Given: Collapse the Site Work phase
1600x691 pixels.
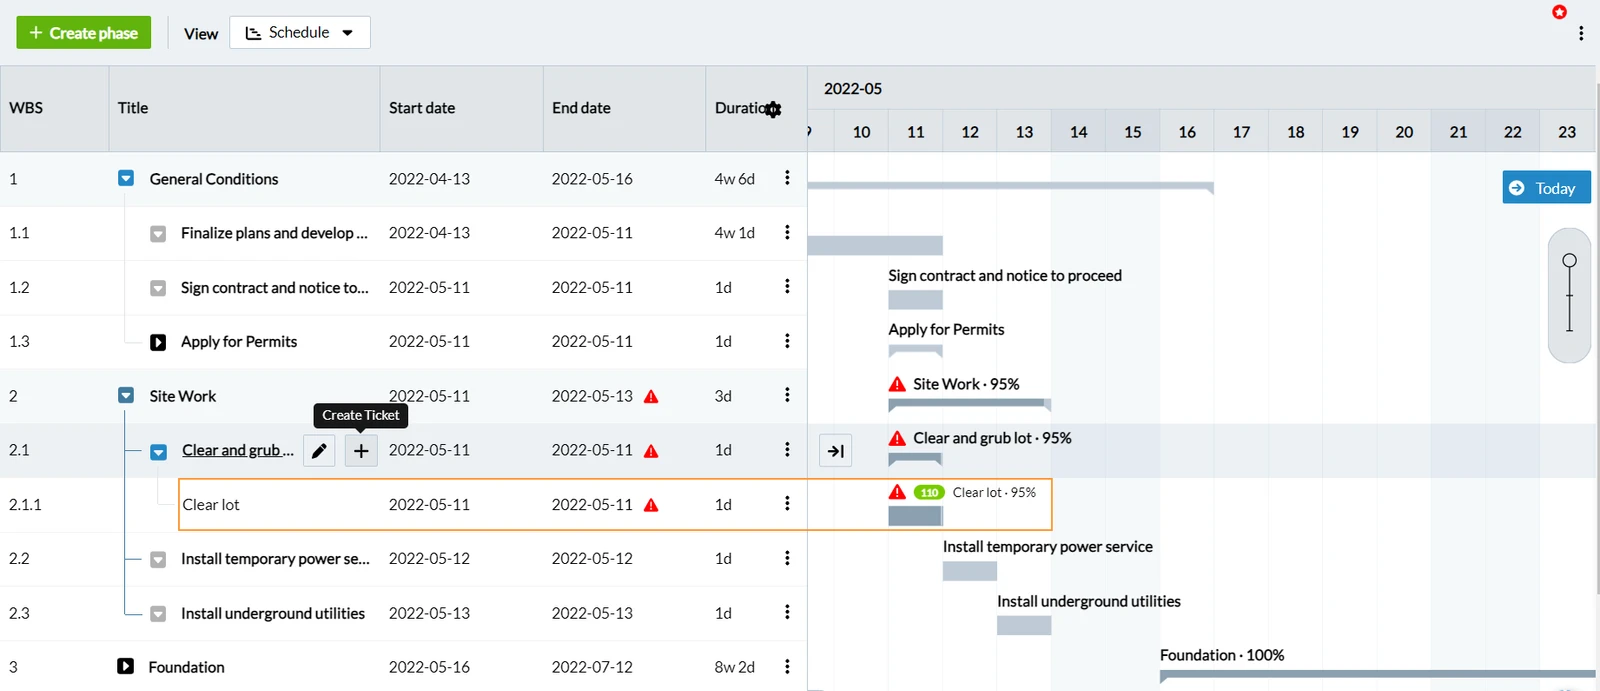Looking at the screenshot, I should [x=126, y=395].
